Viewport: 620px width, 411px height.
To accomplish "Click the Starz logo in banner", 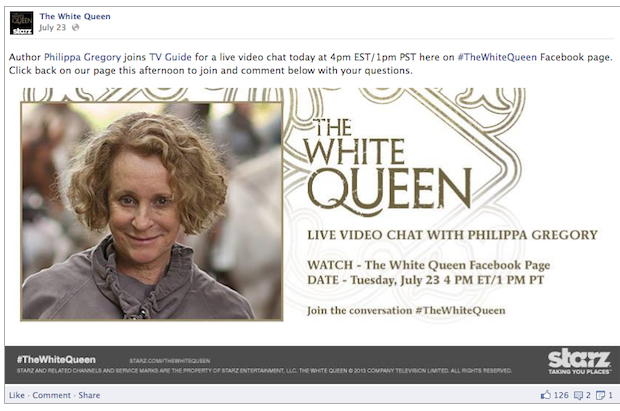I will [x=579, y=362].
